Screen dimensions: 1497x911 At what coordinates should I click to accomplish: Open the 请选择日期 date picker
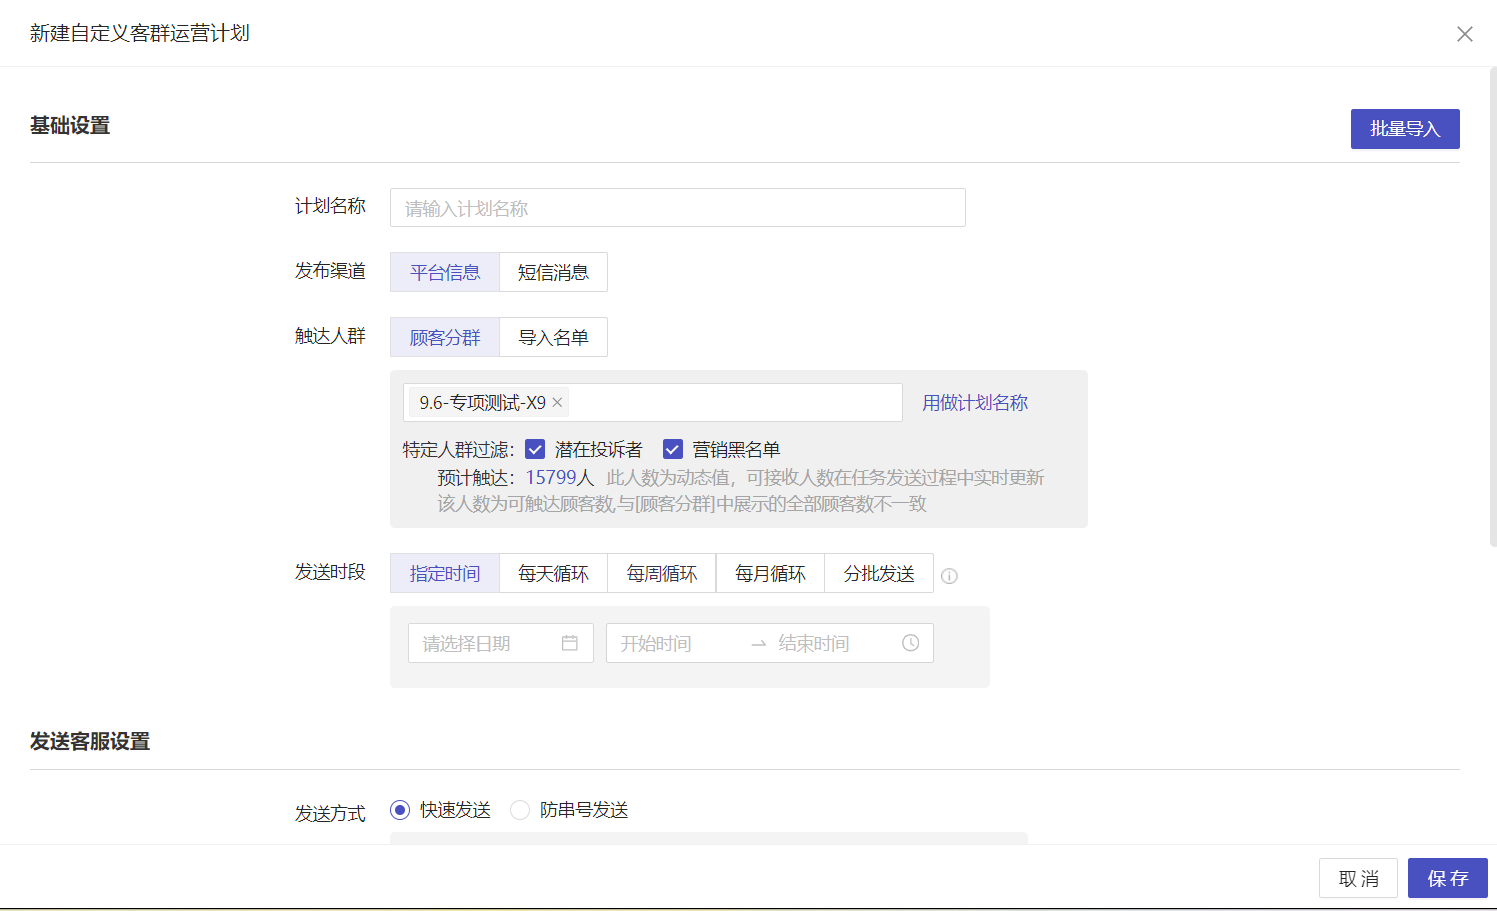click(x=501, y=643)
